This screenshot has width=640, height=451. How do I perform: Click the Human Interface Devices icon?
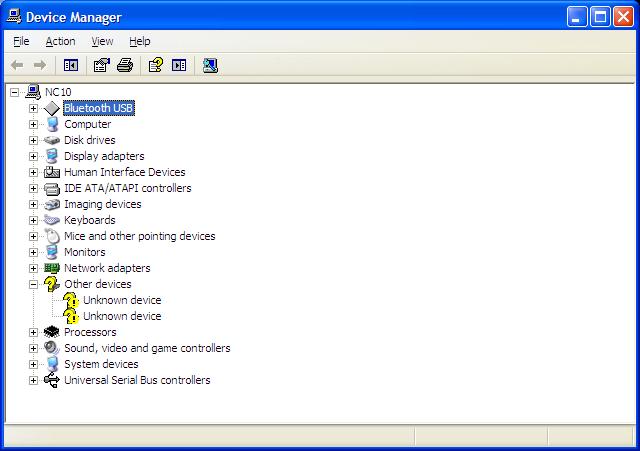click(52, 172)
